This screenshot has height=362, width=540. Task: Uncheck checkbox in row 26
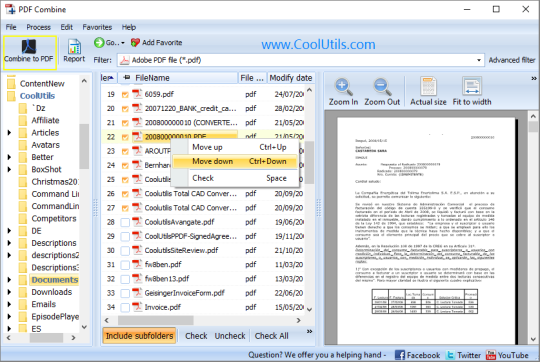pos(125,194)
